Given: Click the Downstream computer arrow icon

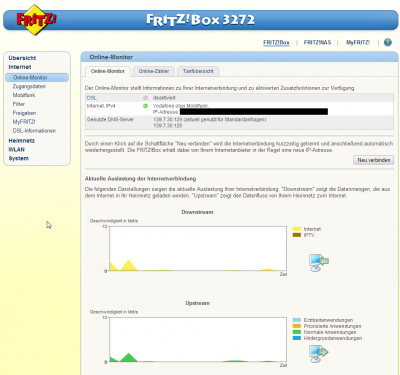Looking at the screenshot, I should 318,263.
